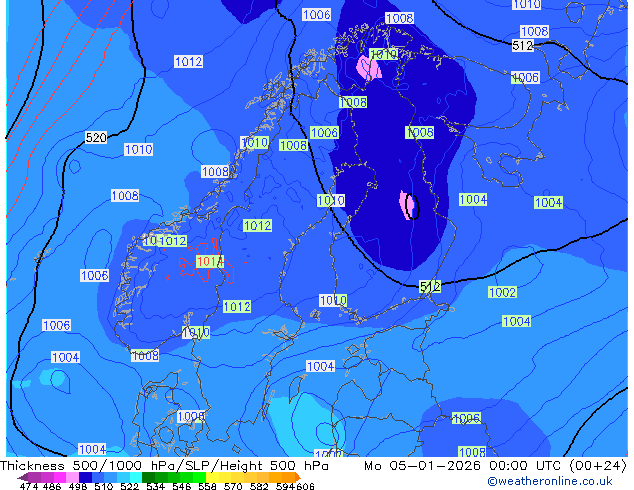Screen dimensions: 634x490
Task: Click the date text 'Mo 05-01-2026'
Action: (x=422, y=466)
